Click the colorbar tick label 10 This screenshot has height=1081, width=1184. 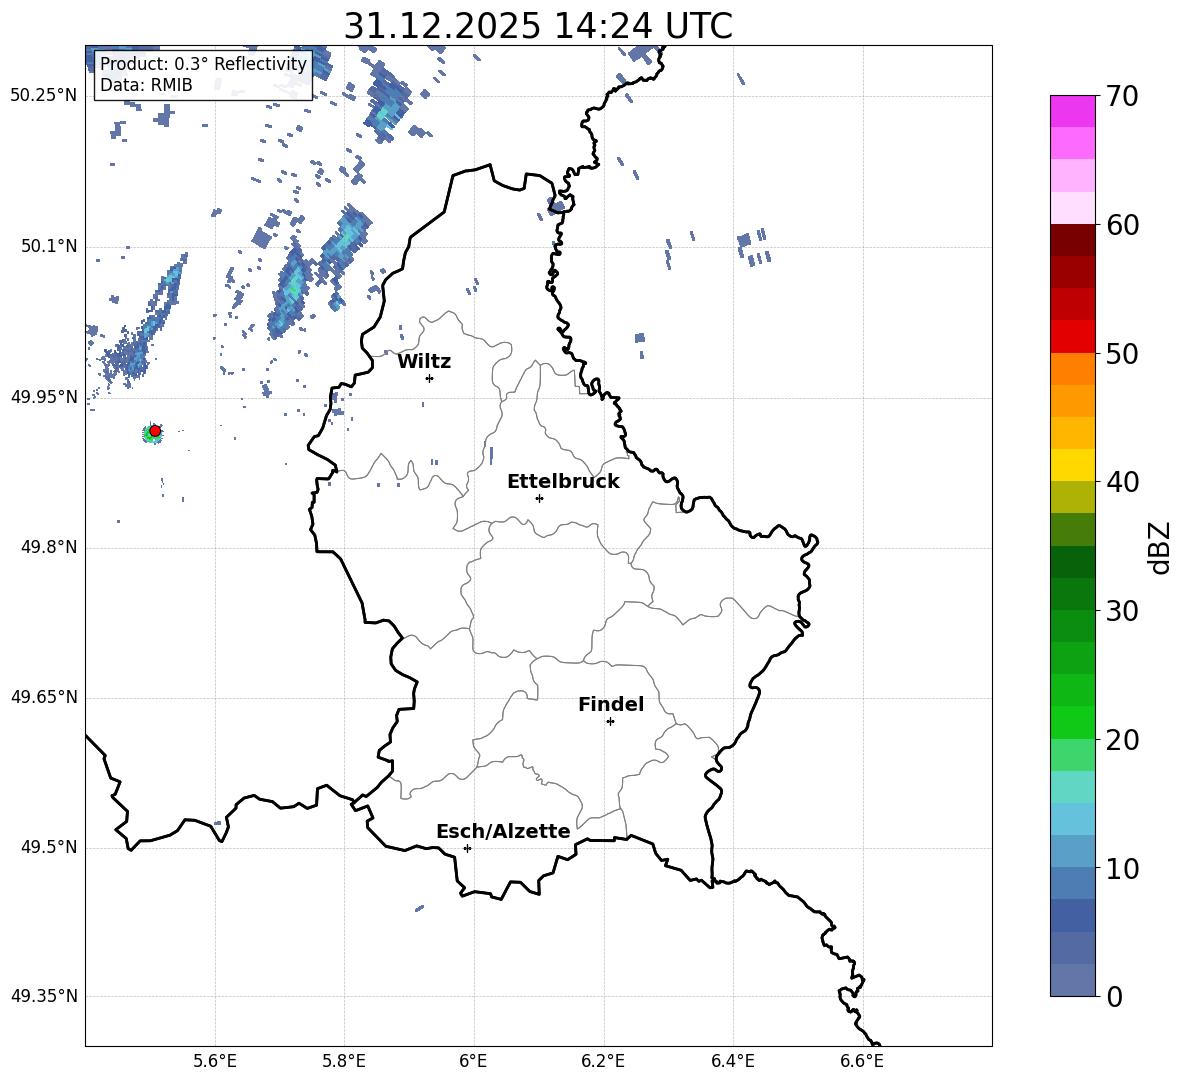tap(1123, 868)
